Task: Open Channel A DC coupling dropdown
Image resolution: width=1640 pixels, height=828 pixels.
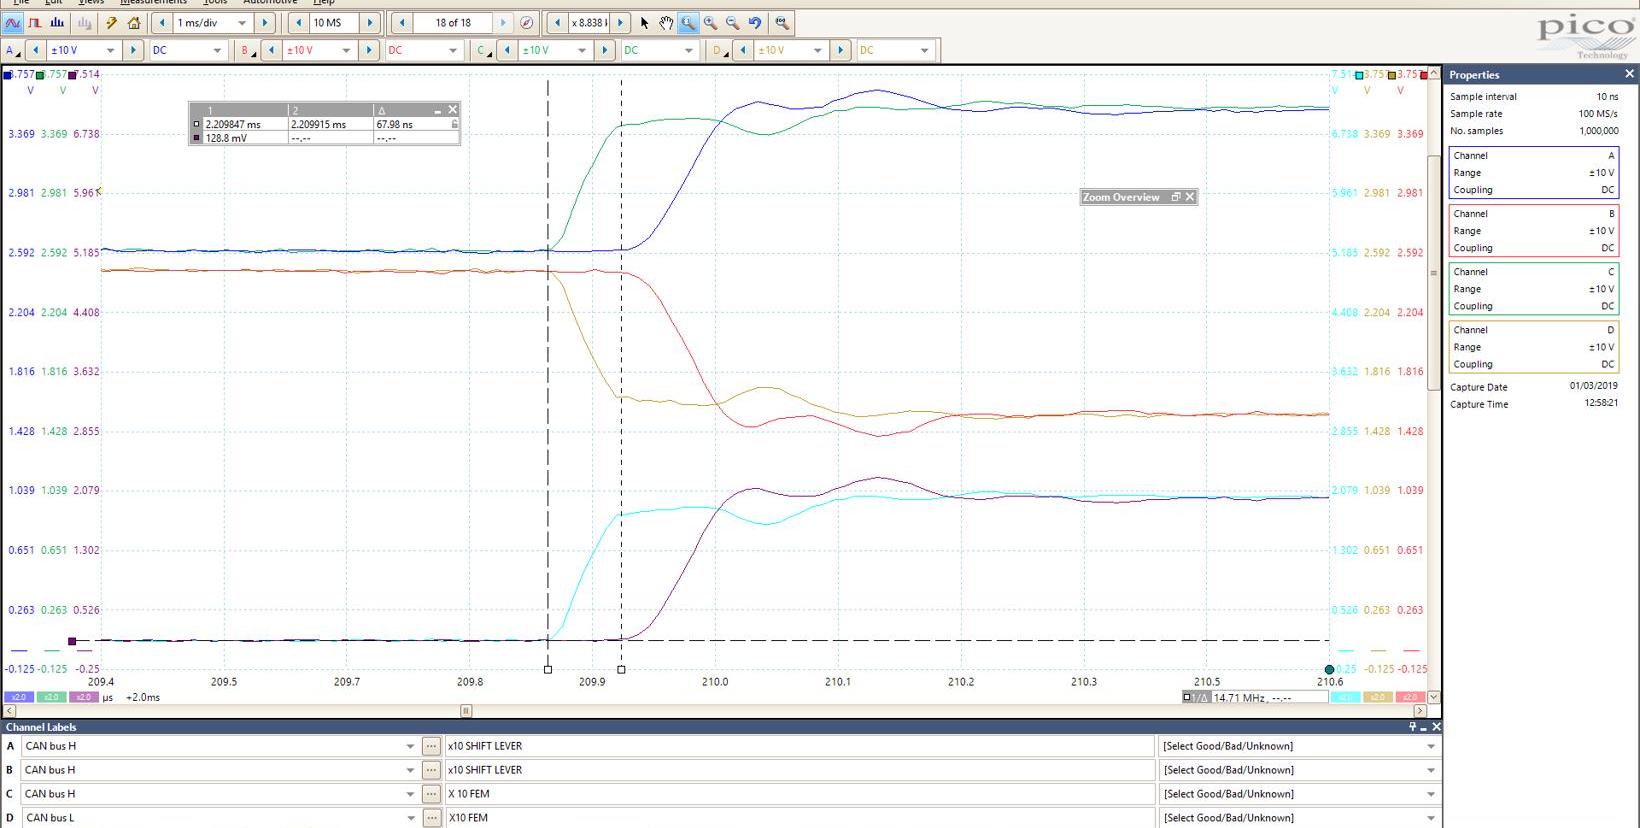Action: pyautogui.click(x=216, y=50)
